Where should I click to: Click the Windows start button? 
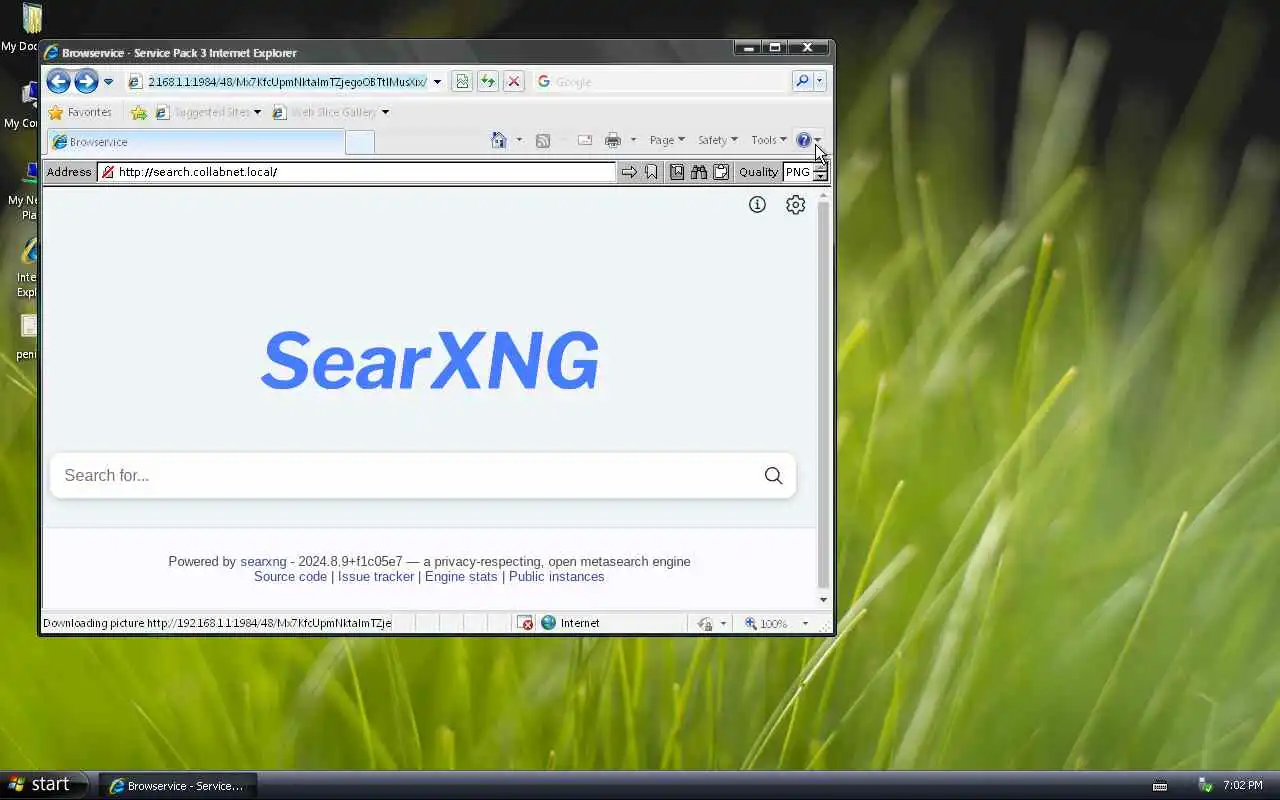click(43, 785)
